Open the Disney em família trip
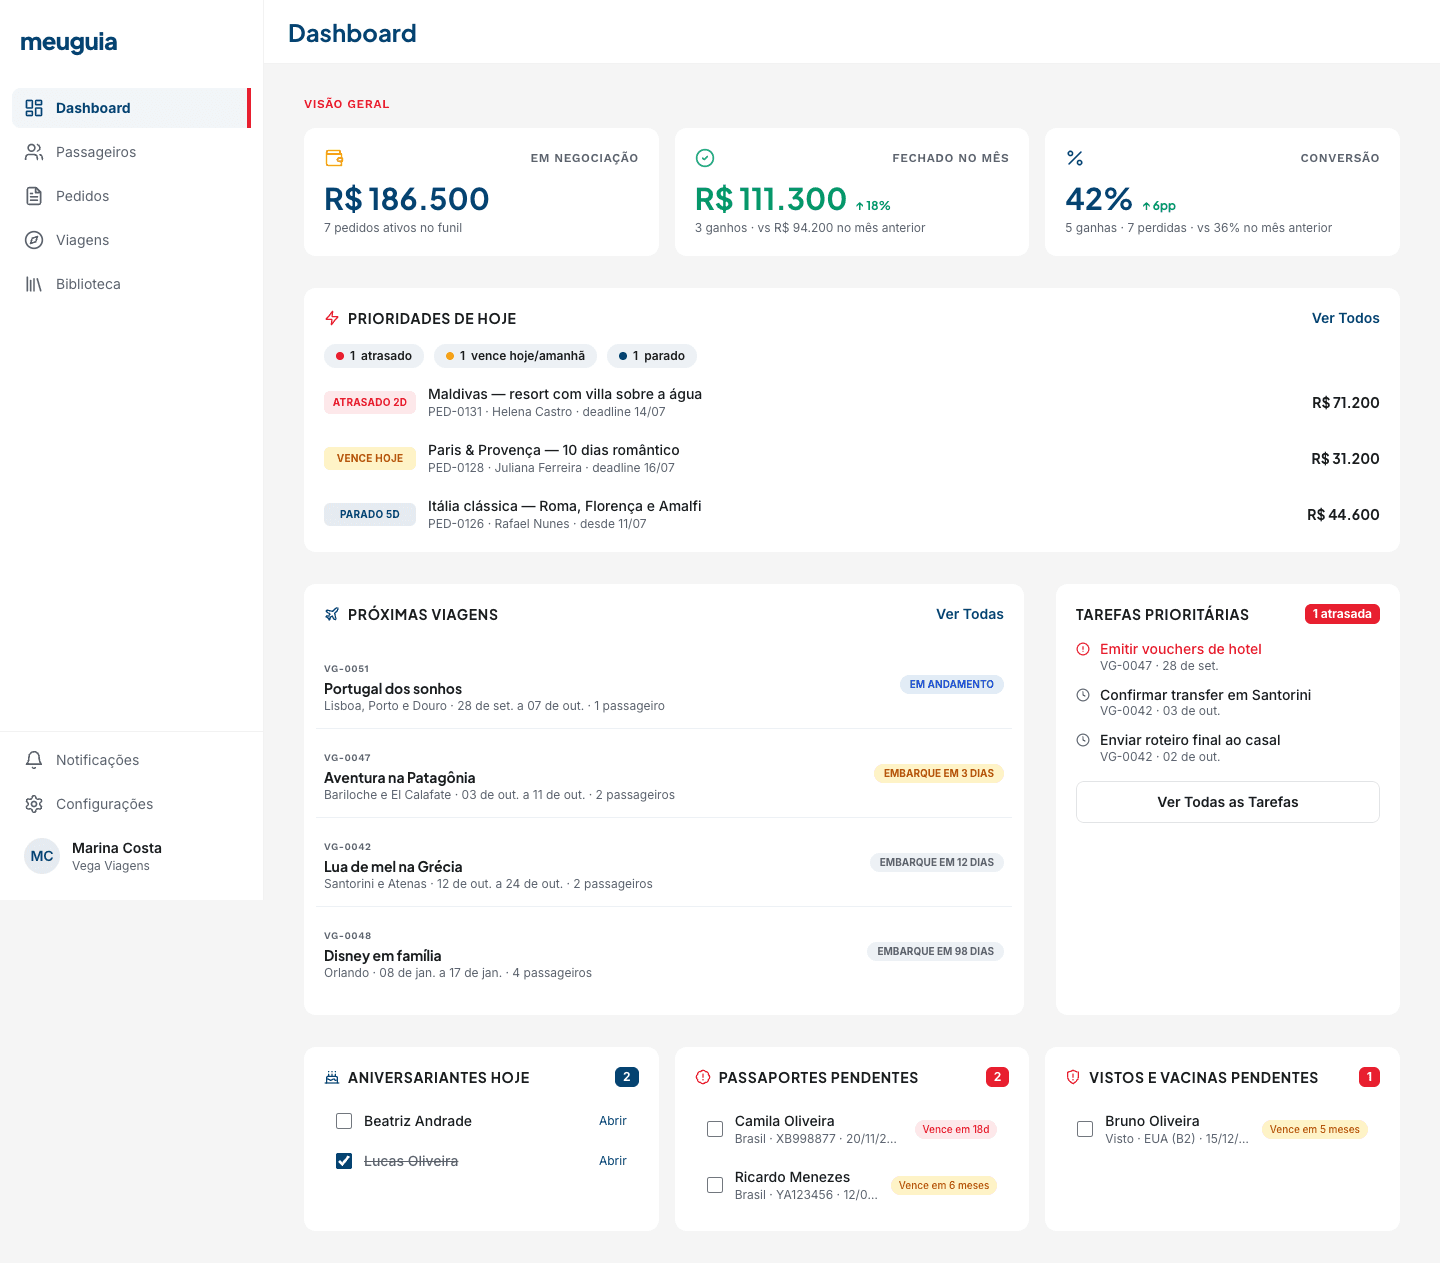 tap(664, 951)
